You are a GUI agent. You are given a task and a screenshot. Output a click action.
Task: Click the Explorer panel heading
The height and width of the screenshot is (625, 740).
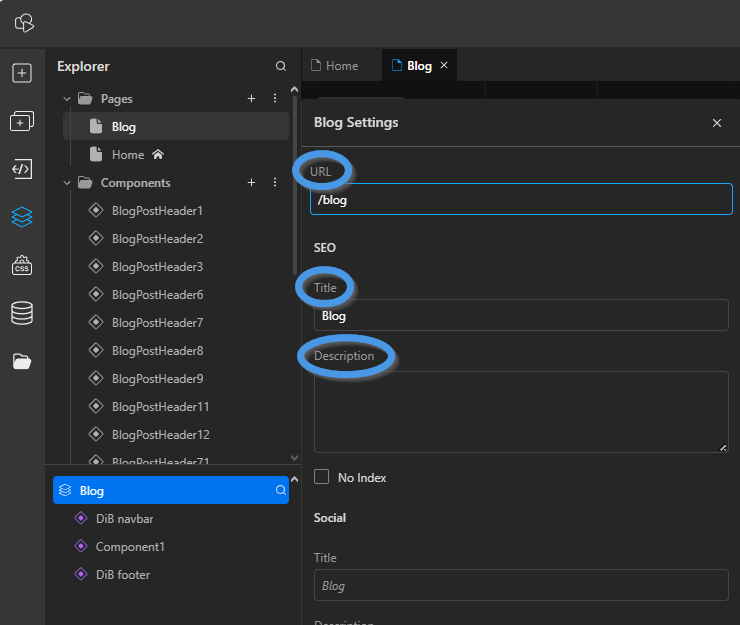(83, 66)
